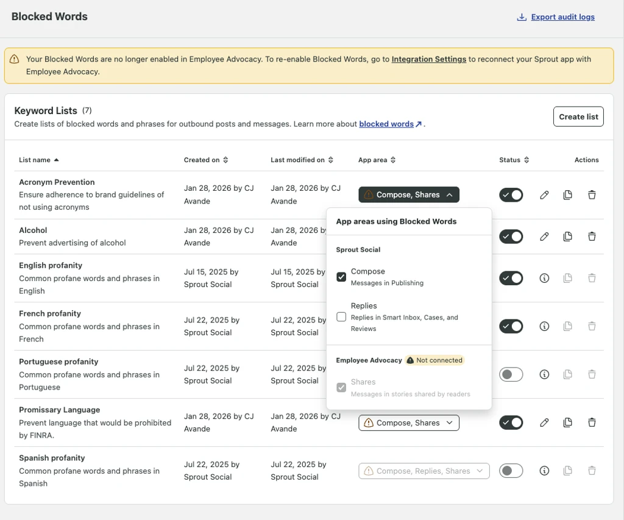Click Promissary Language list name
Image resolution: width=624 pixels, height=520 pixels.
59,410
